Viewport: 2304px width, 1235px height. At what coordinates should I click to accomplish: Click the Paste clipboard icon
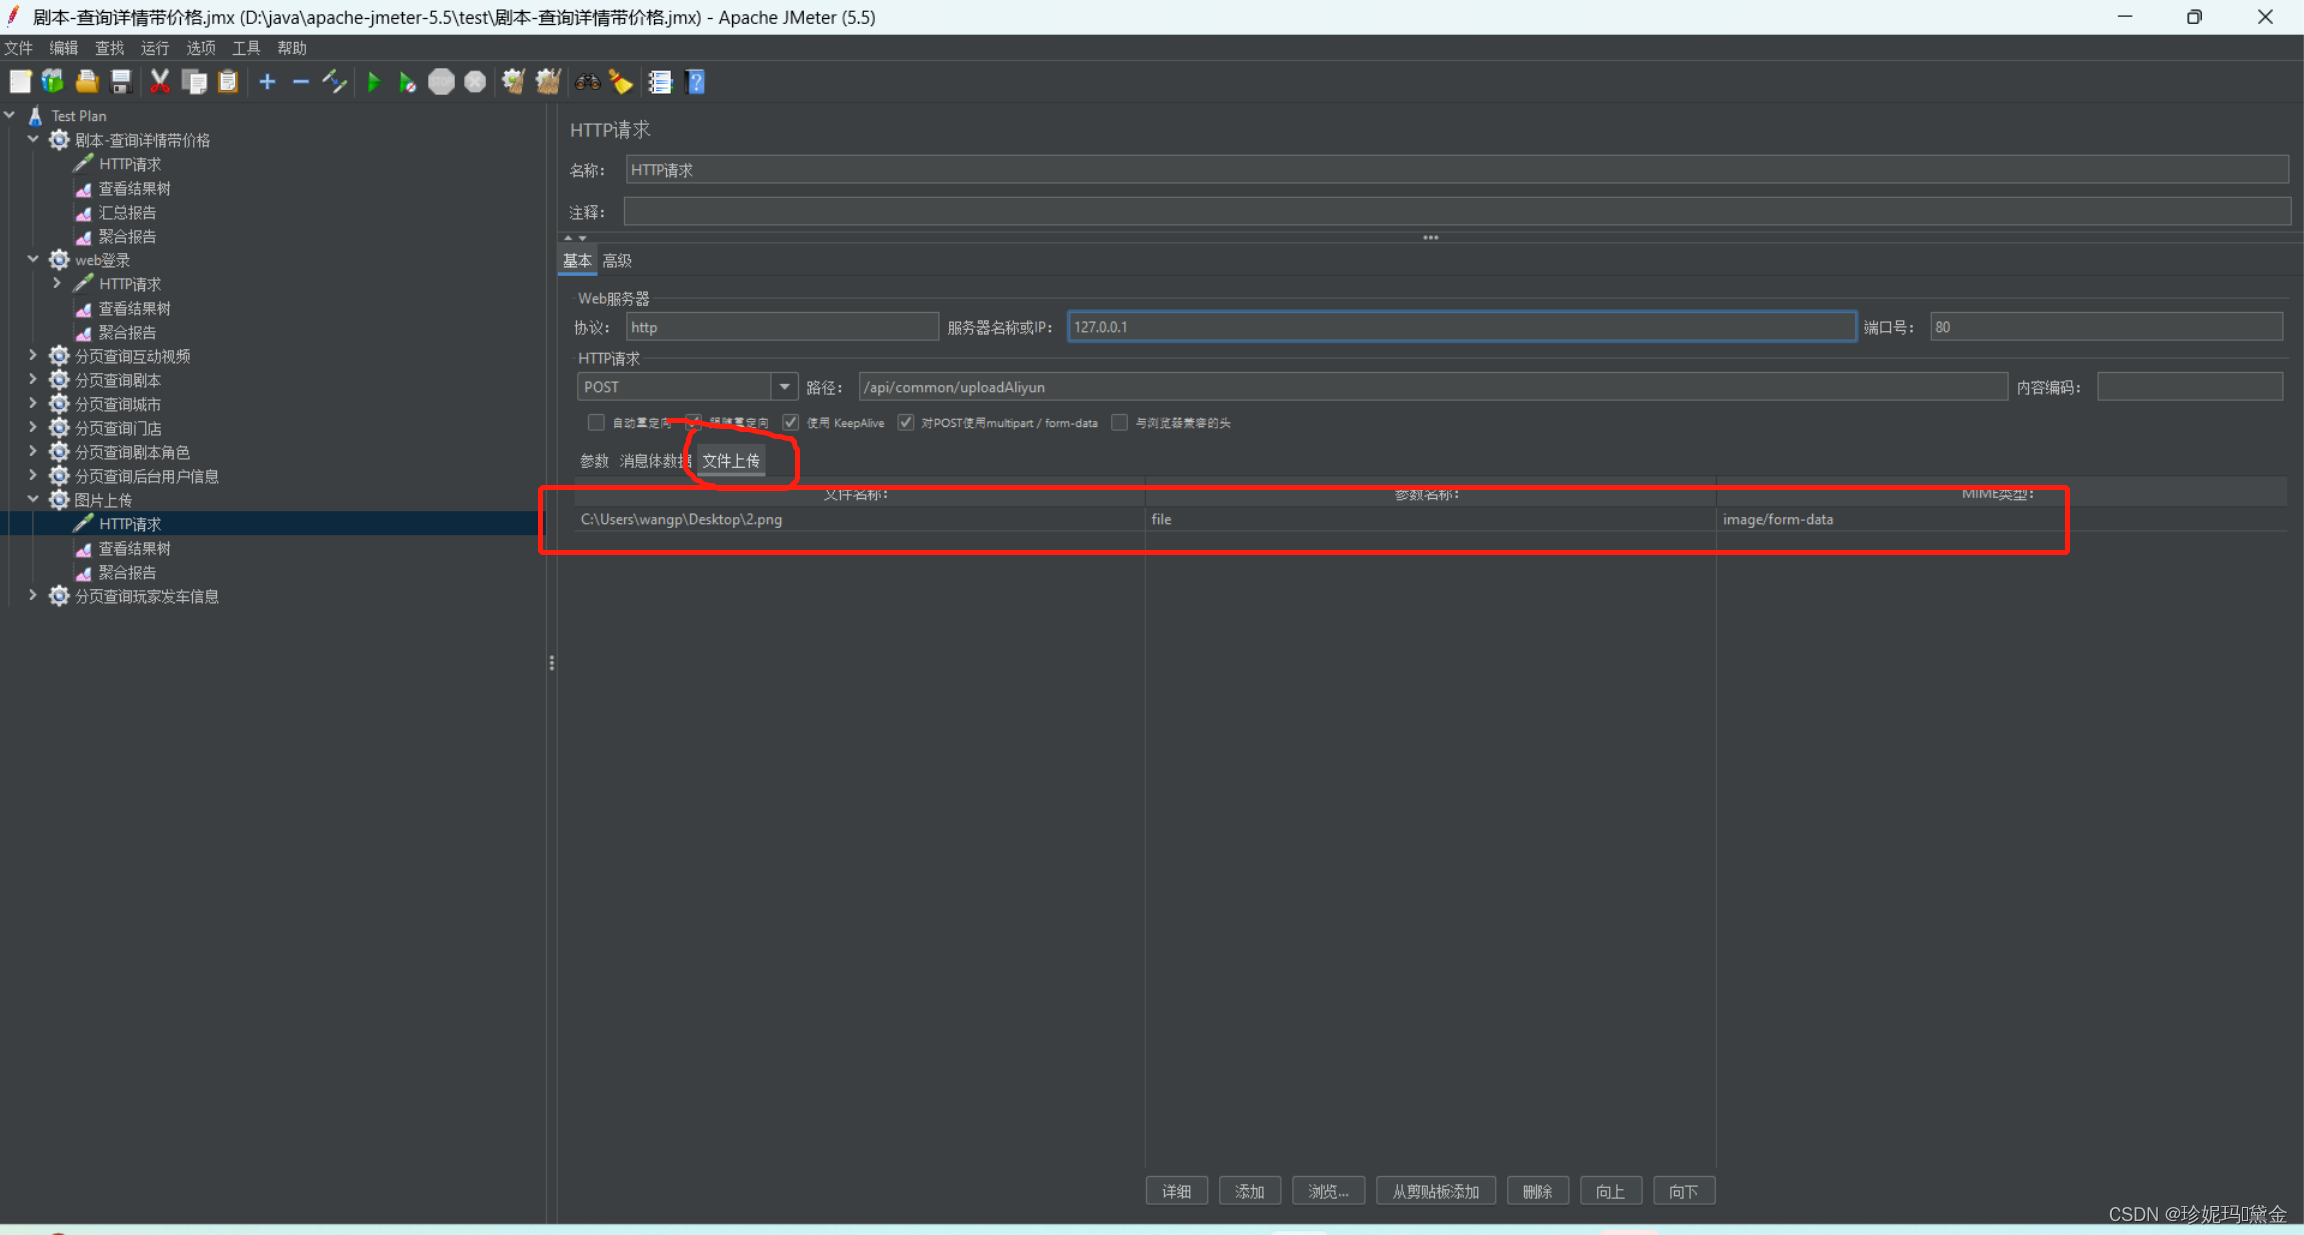click(228, 82)
